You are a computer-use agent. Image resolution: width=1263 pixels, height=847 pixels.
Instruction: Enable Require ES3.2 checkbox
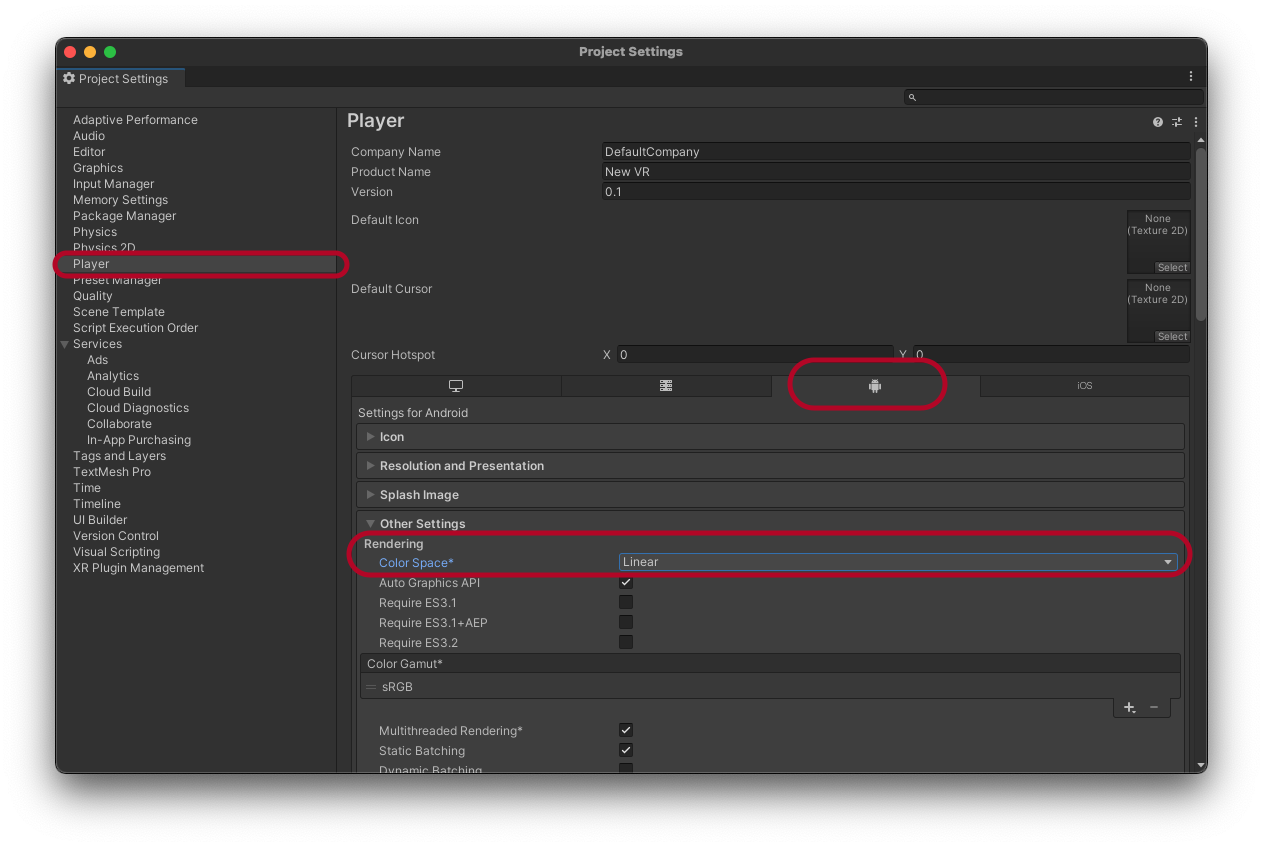point(626,643)
